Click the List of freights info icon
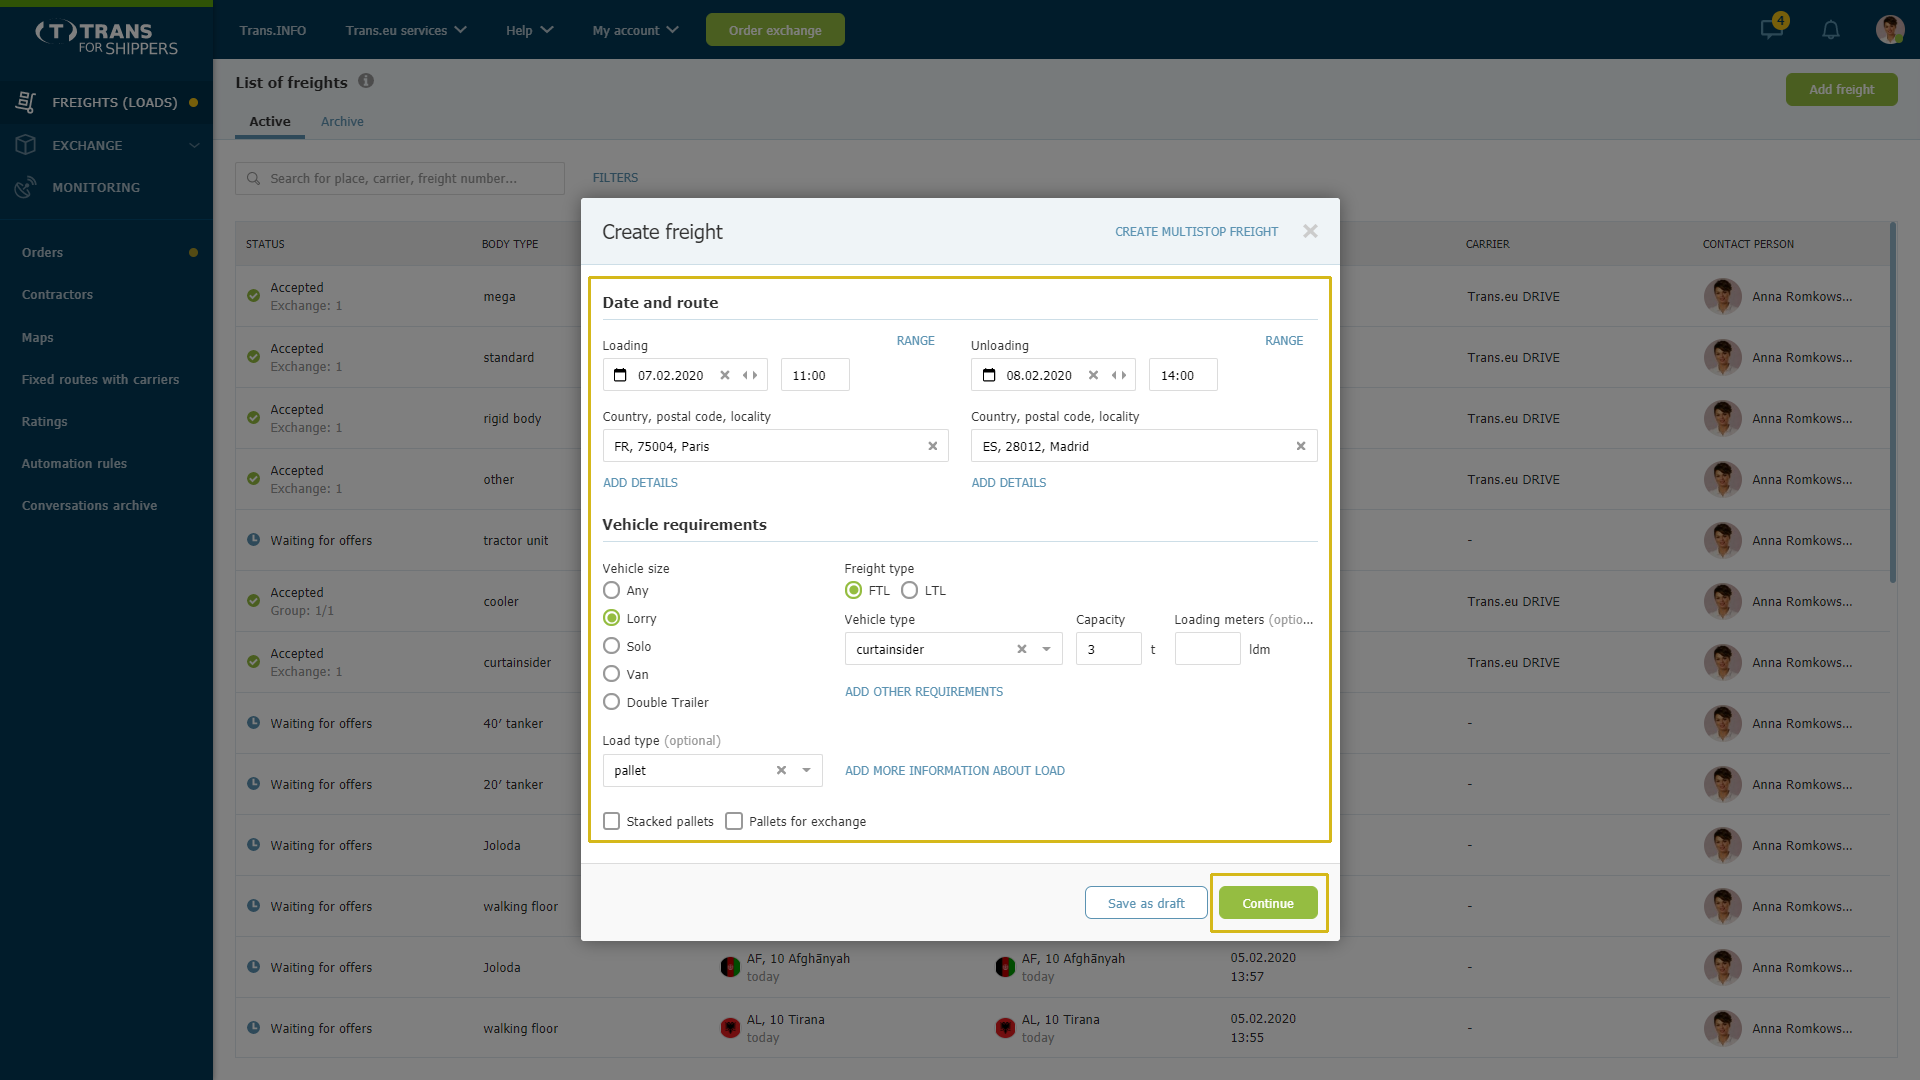 click(366, 81)
